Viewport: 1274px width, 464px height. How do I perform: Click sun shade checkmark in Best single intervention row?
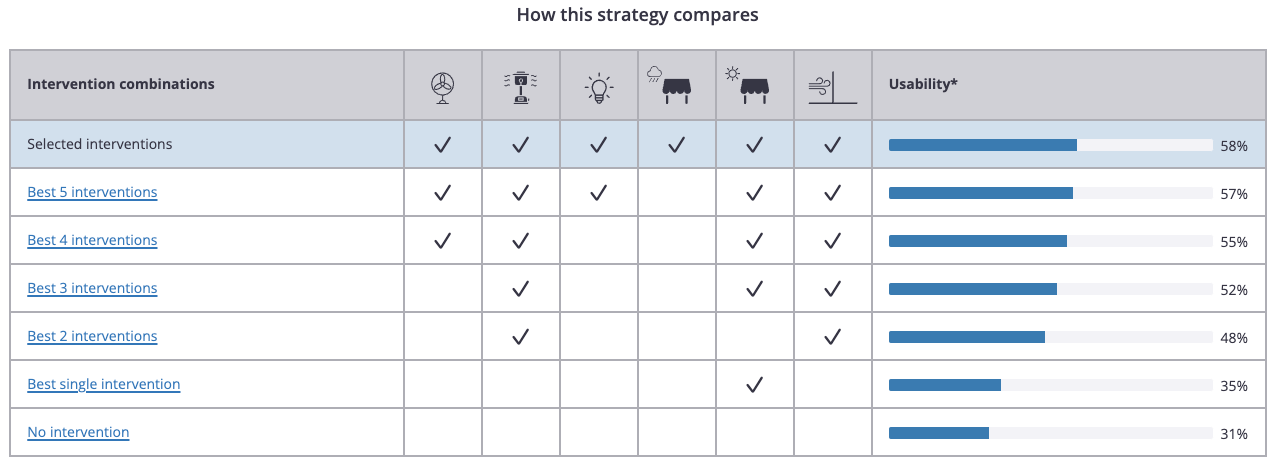(755, 385)
